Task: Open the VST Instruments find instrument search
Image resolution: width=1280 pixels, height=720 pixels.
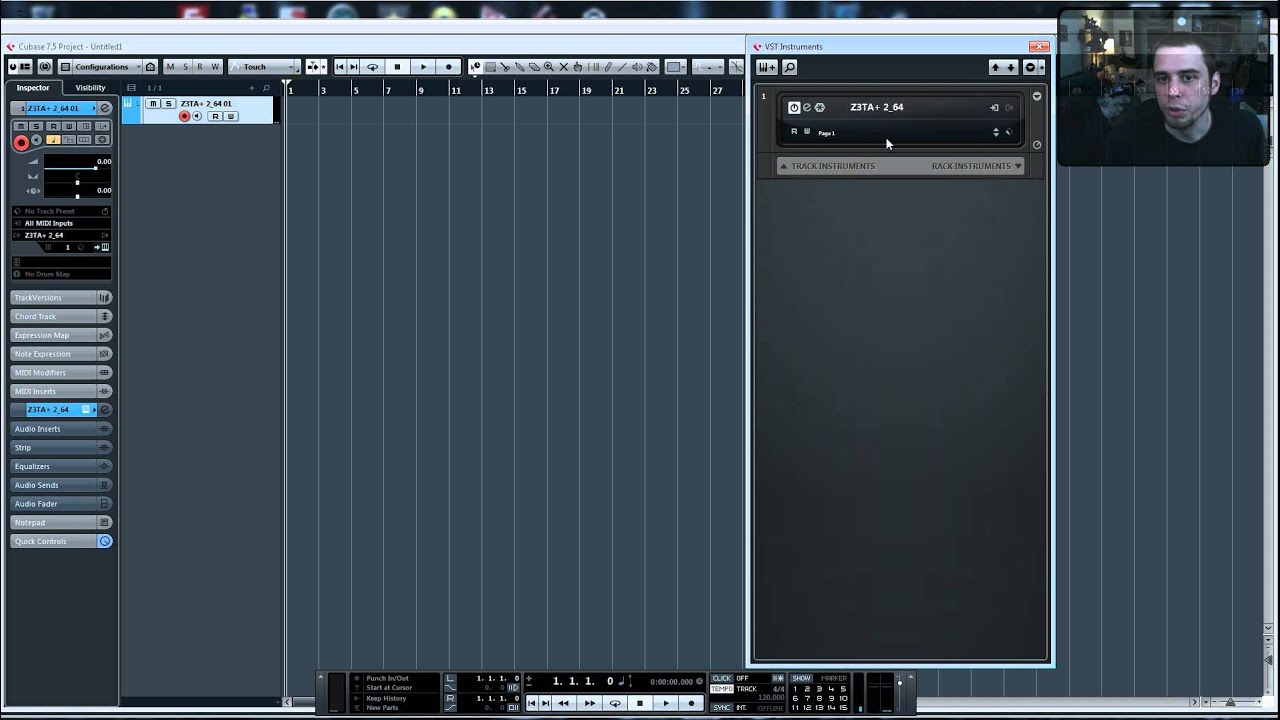Action: 790,67
